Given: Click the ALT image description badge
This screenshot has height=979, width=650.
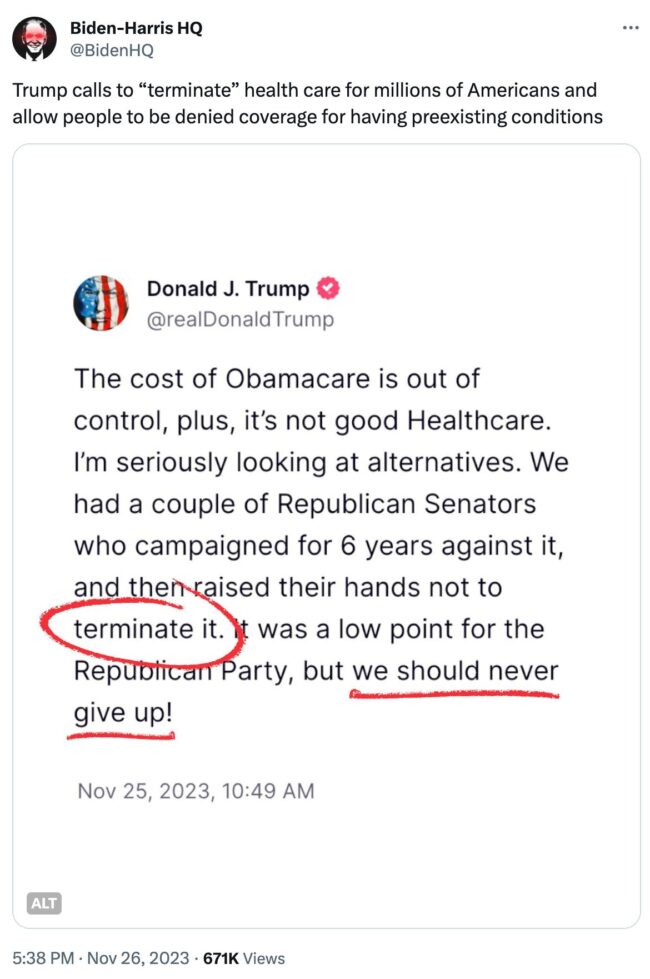Looking at the screenshot, I should coord(44,903).
